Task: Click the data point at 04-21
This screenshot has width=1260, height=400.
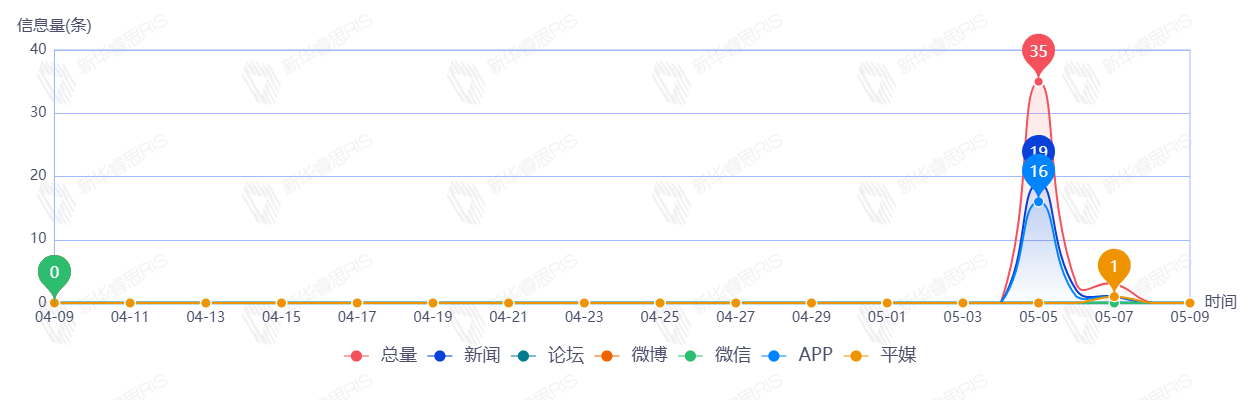Action: click(x=508, y=303)
